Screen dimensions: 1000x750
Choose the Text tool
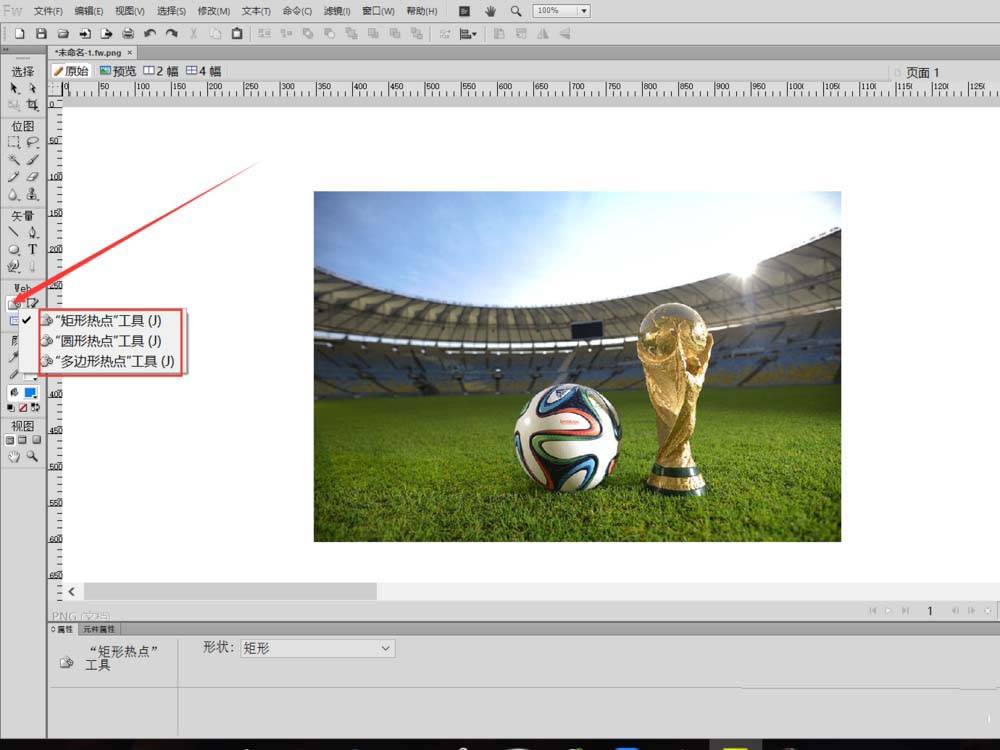click(32, 249)
